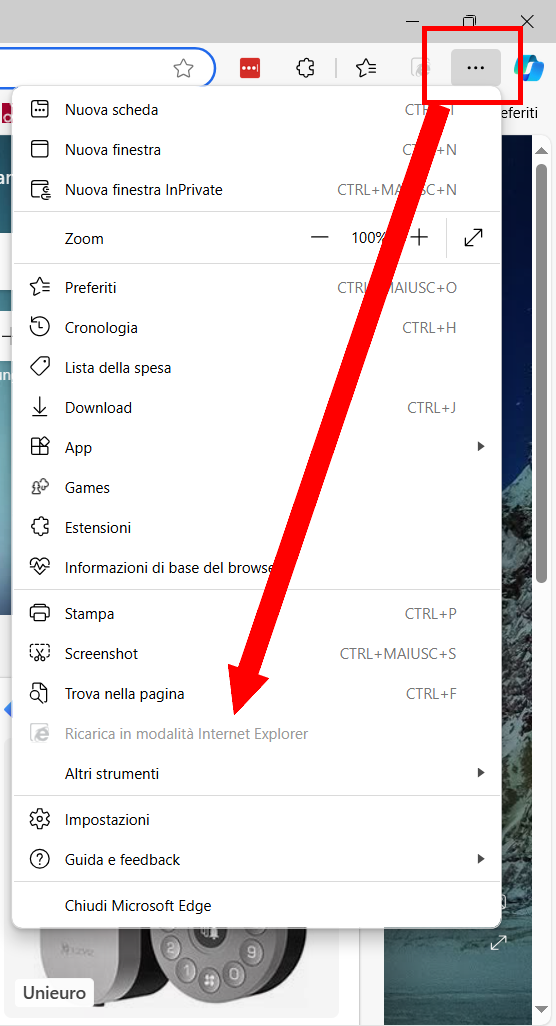Open the Extensions puzzle icon in toolbar
Image resolution: width=556 pixels, height=1026 pixels.
tap(305, 67)
